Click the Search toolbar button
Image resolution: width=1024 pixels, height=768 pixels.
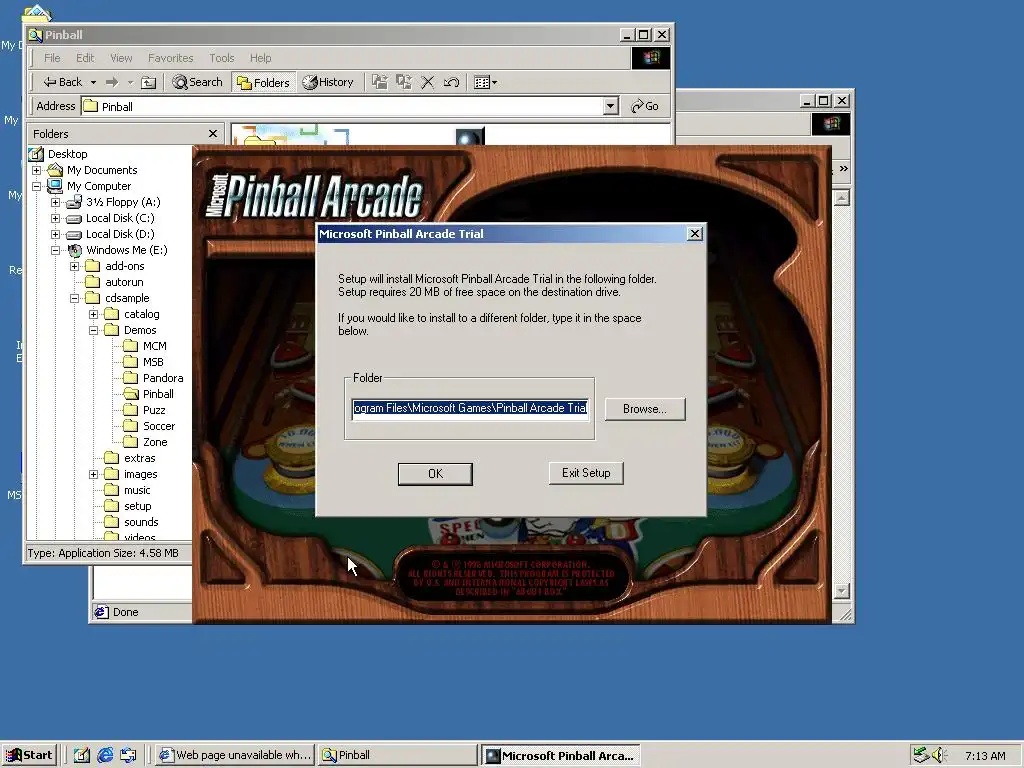click(x=197, y=82)
